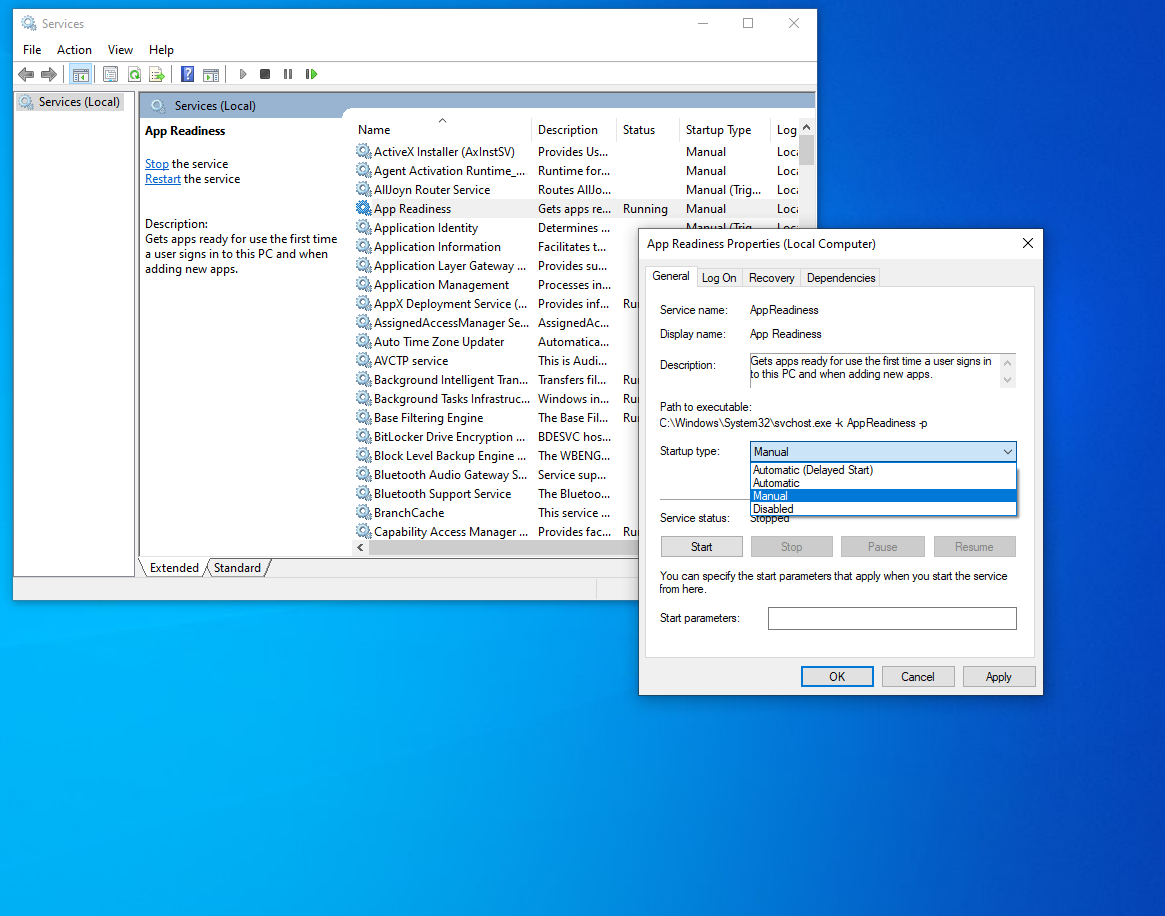Click the Start button in properties
Screen dimensions: 1165x916
point(701,547)
